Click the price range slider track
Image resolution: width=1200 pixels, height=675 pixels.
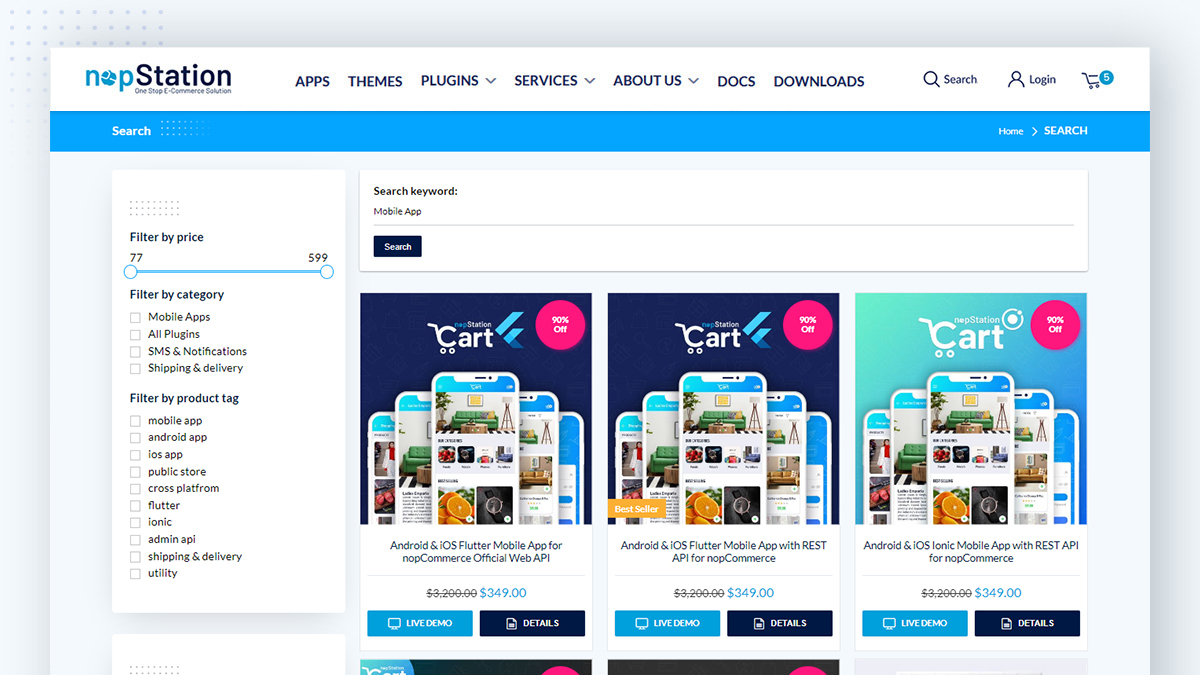tap(229, 272)
